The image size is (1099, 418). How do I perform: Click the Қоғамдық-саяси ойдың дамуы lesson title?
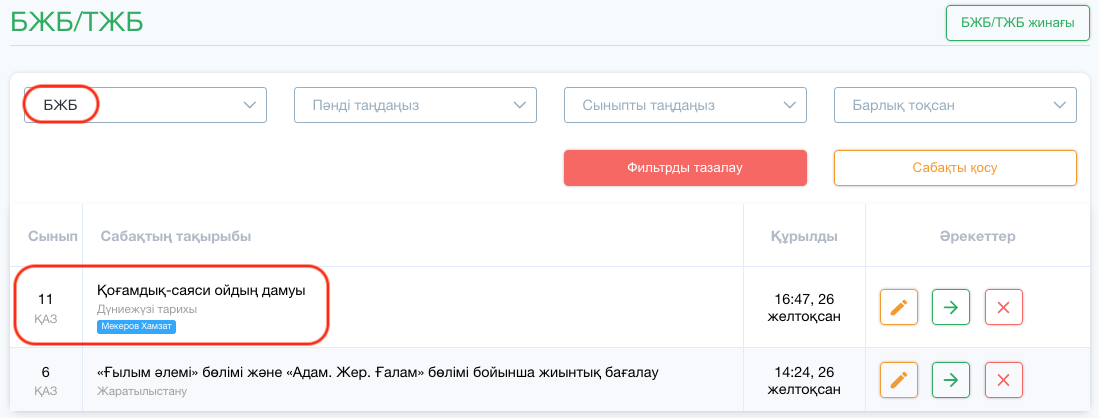[202, 291]
